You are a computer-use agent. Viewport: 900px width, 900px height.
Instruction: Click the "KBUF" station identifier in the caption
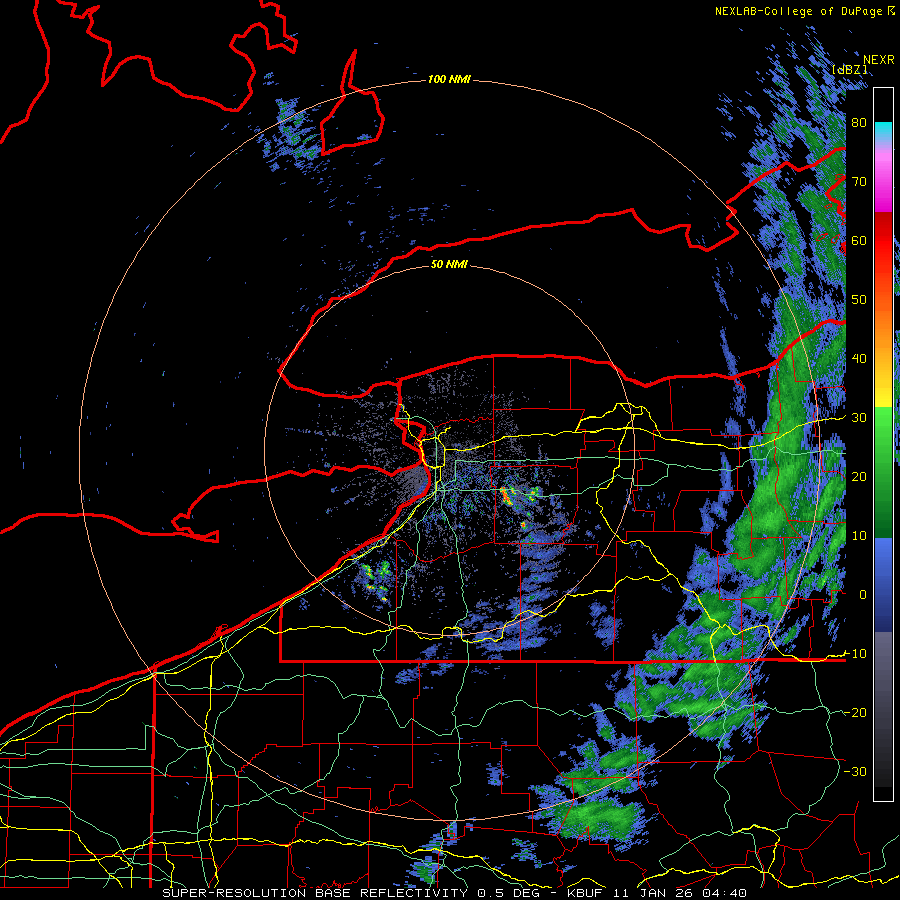coord(587,893)
